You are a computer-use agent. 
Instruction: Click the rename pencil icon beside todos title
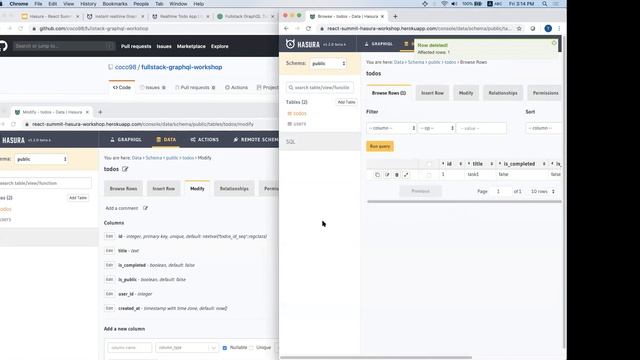point(125,169)
